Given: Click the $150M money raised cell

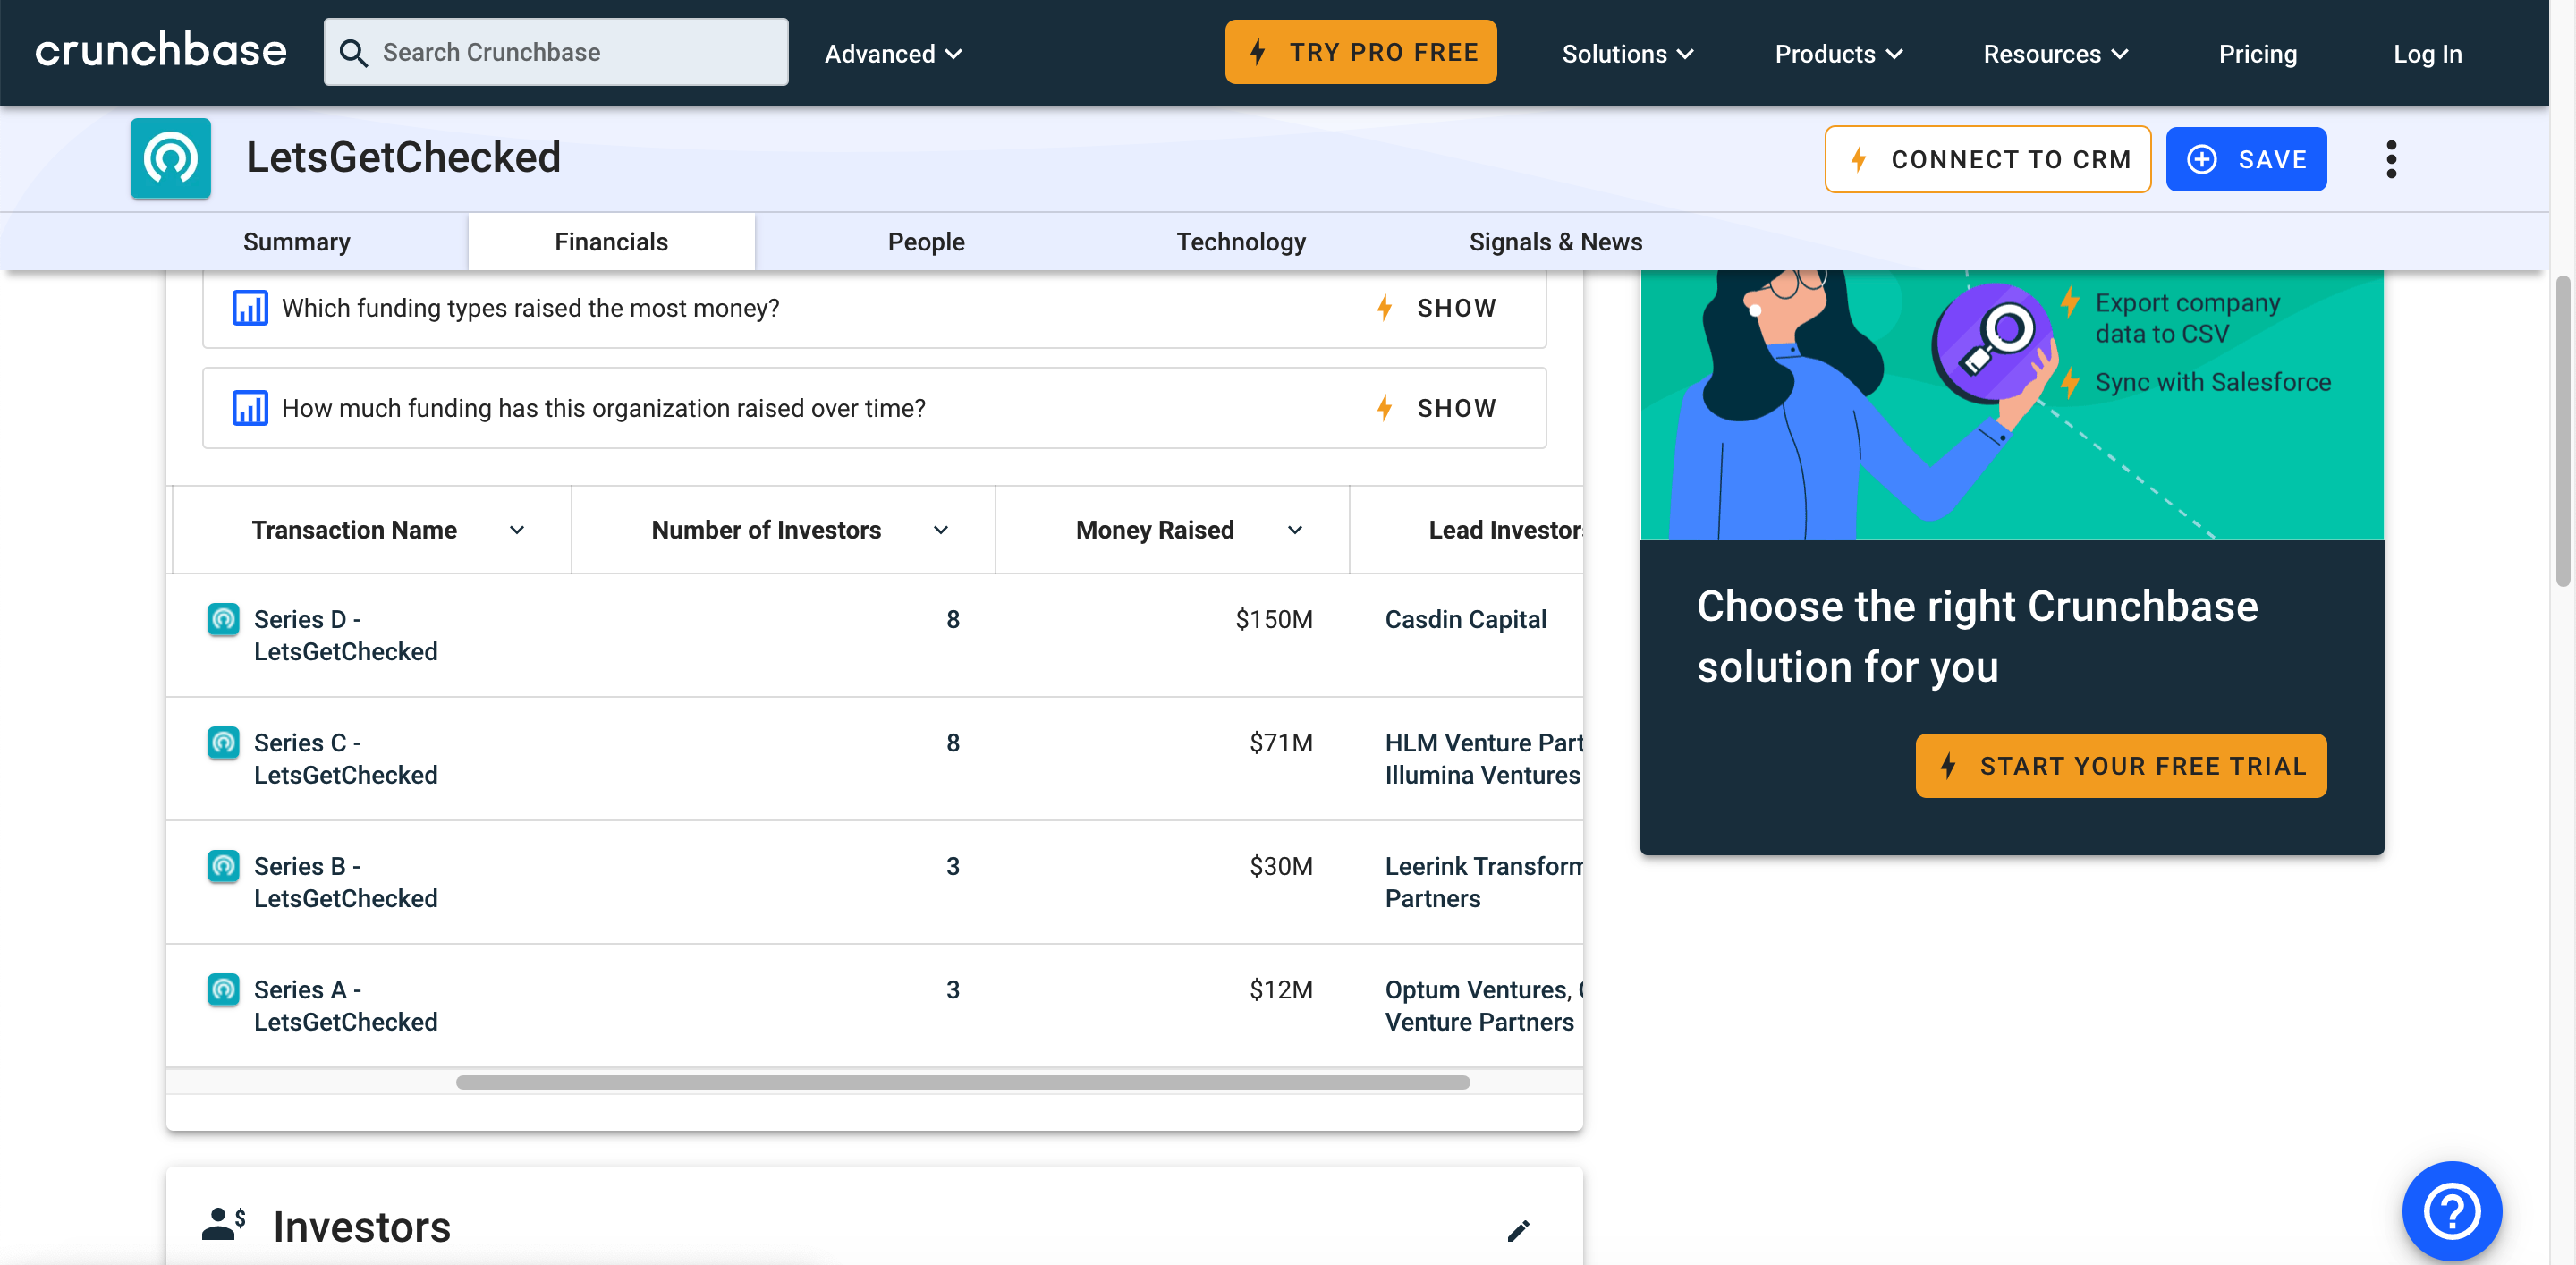Looking at the screenshot, I should click(1274, 619).
